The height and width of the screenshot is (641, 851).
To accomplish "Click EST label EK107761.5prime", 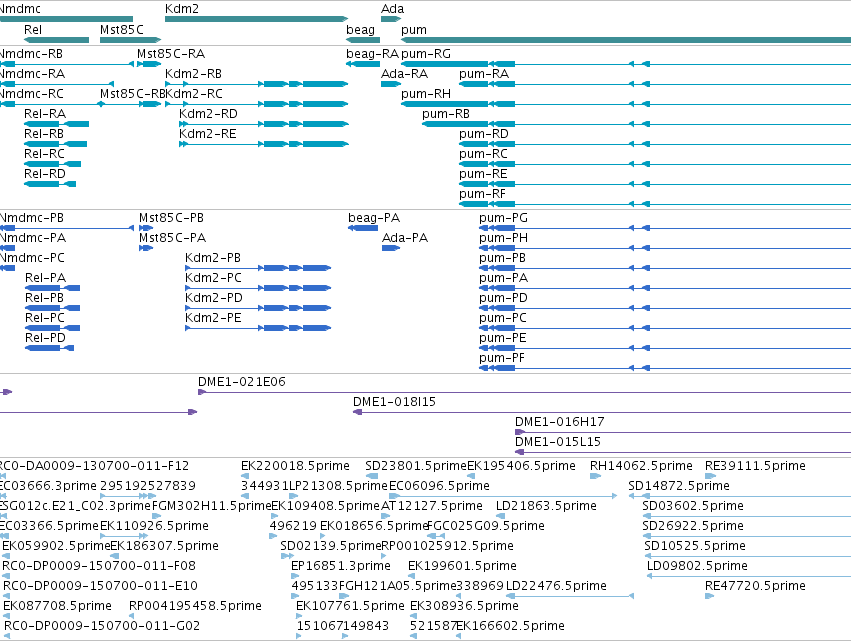I will 350,606.
